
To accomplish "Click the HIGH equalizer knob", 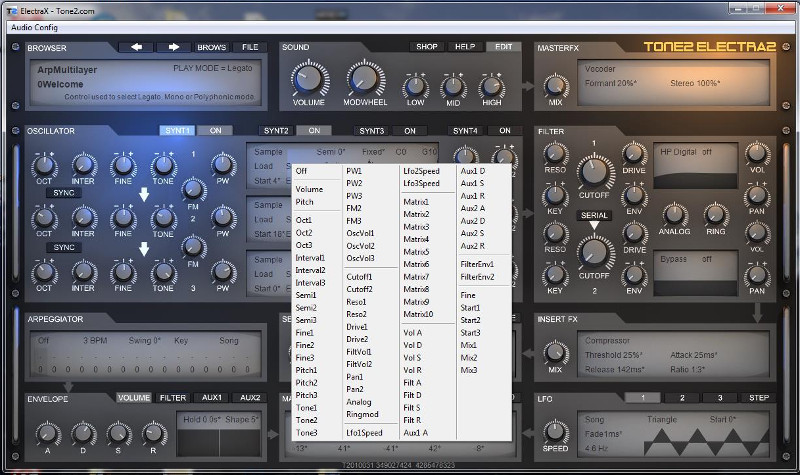I will pos(491,86).
